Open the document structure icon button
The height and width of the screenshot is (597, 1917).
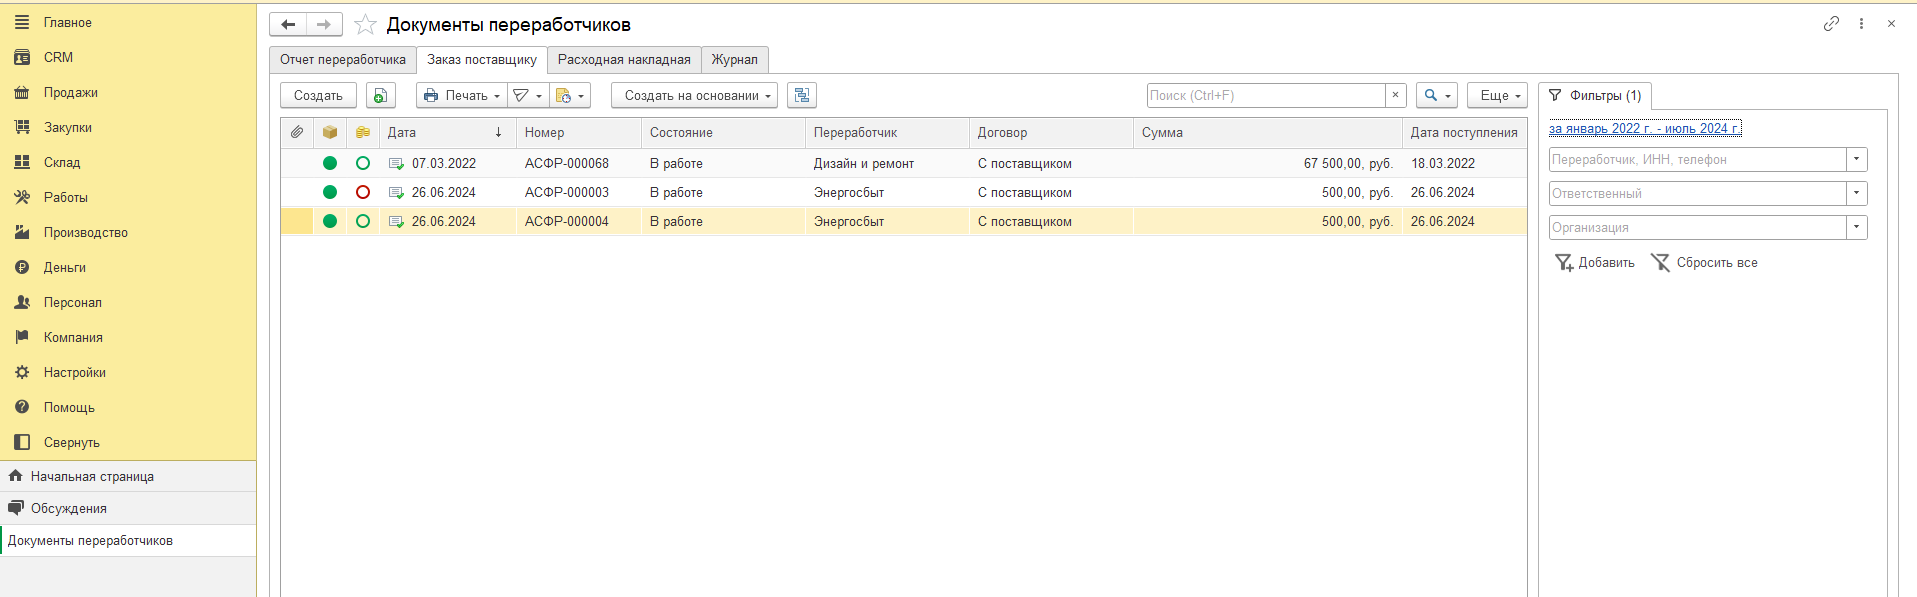[802, 95]
